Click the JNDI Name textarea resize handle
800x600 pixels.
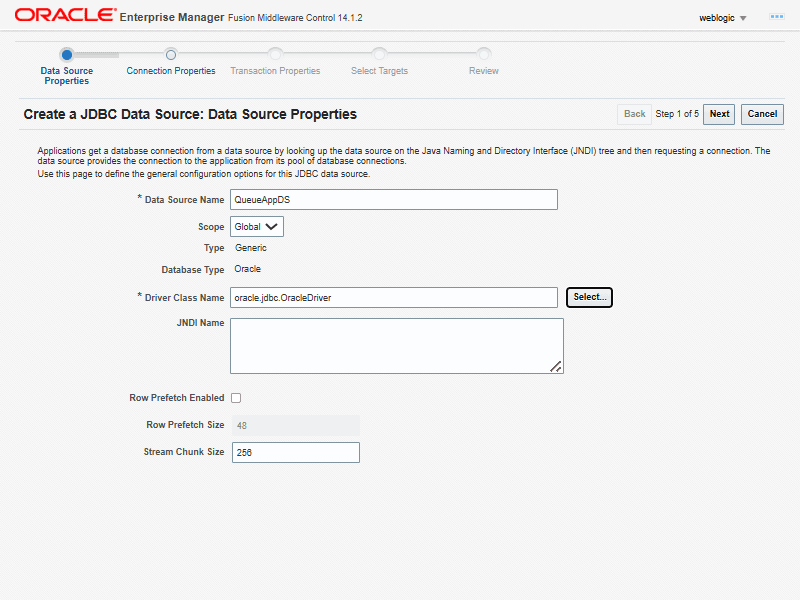(x=556, y=367)
